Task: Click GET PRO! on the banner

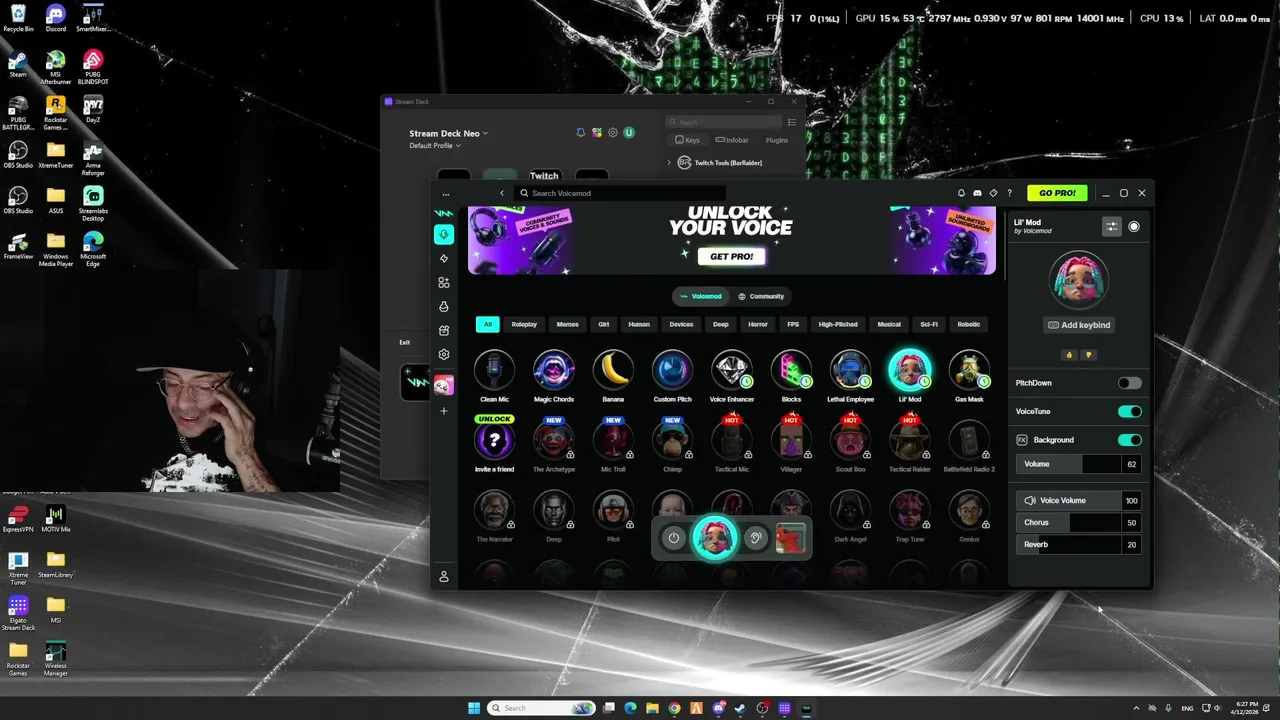Action: [731, 256]
